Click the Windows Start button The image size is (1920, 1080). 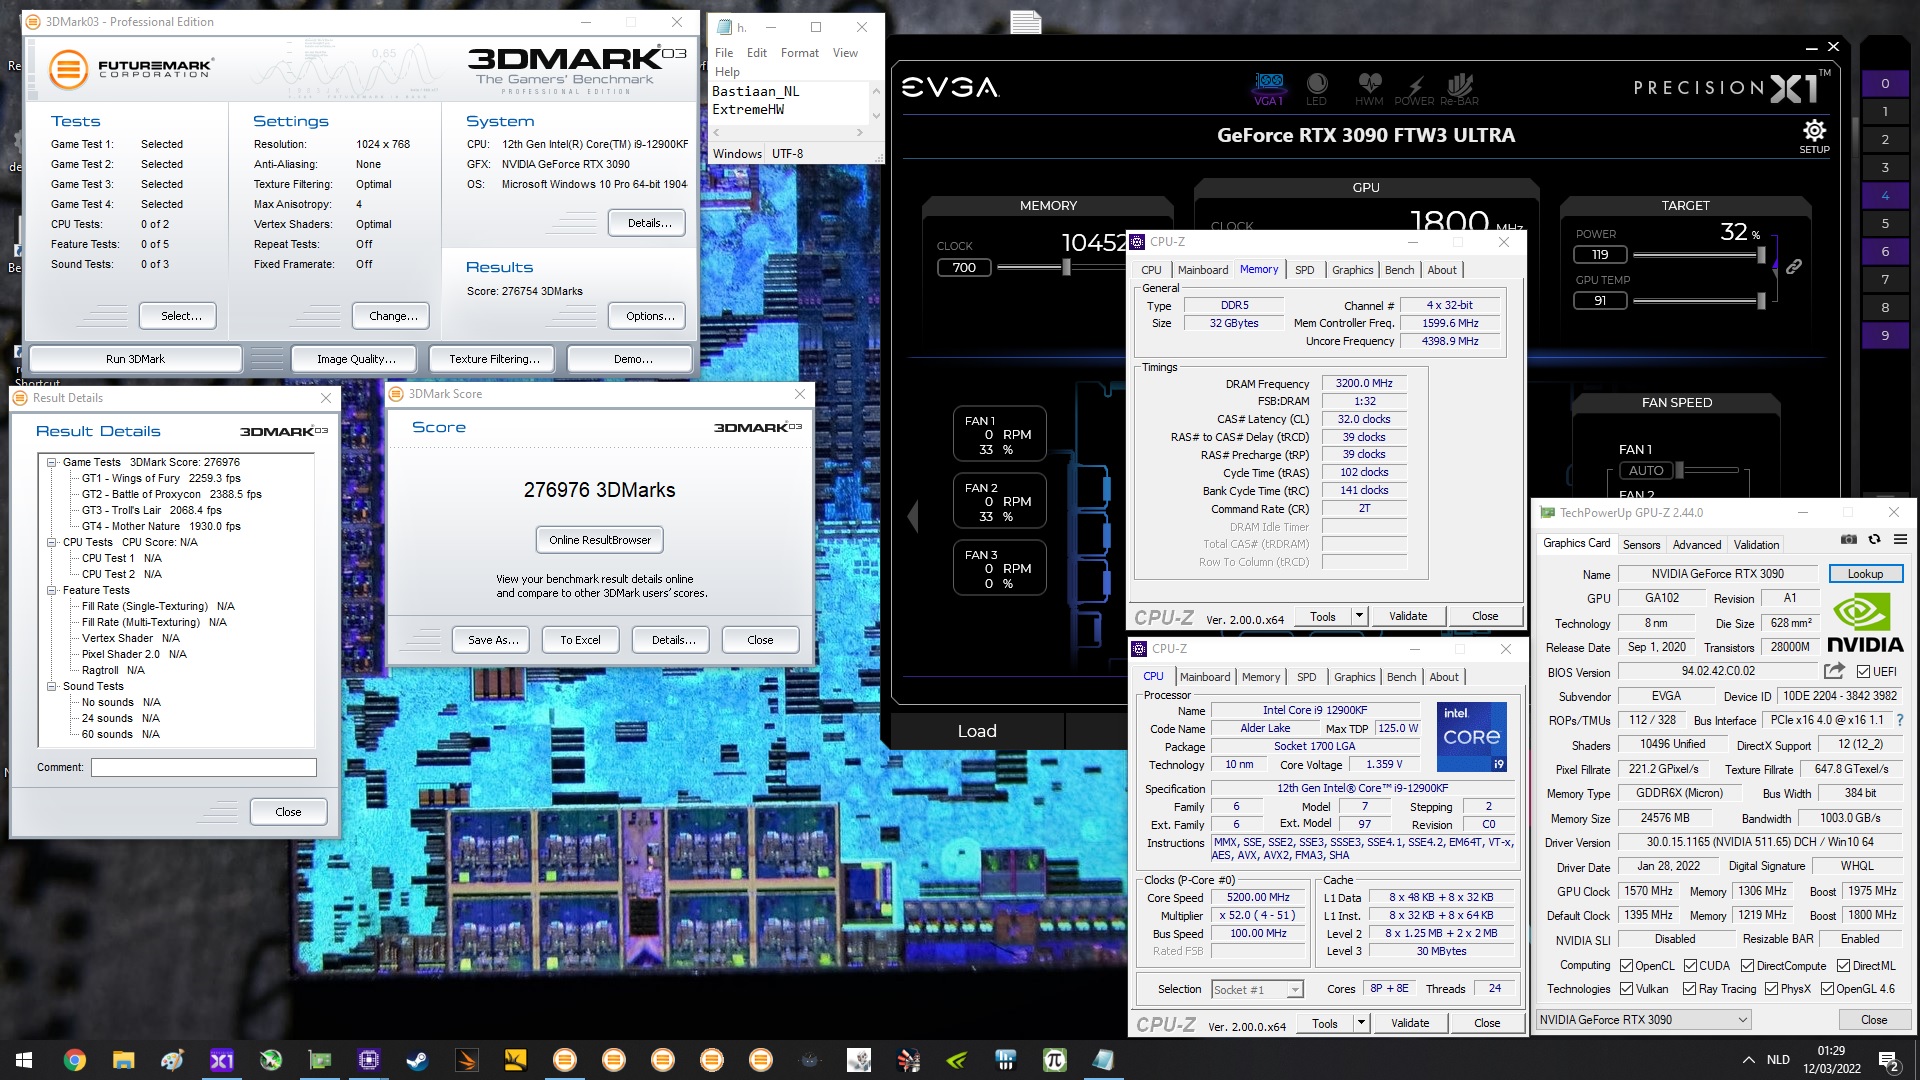pyautogui.click(x=24, y=1060)
